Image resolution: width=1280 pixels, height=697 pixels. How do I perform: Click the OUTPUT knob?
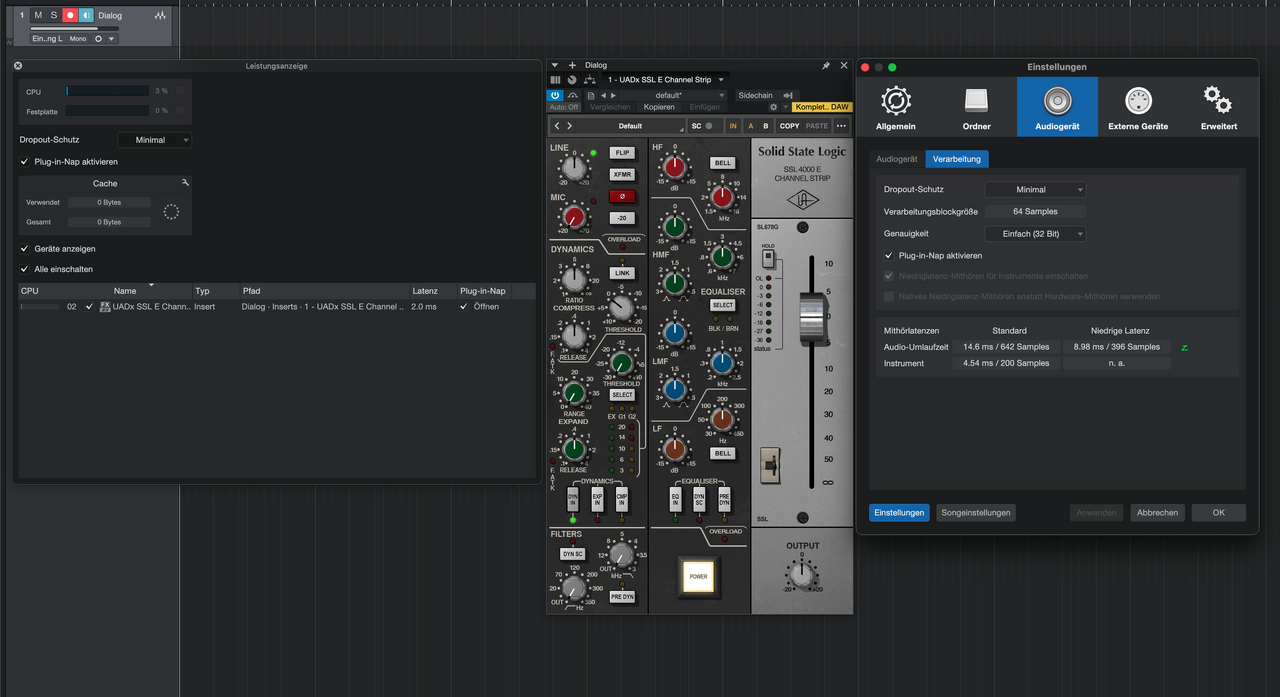coord(801,574)
